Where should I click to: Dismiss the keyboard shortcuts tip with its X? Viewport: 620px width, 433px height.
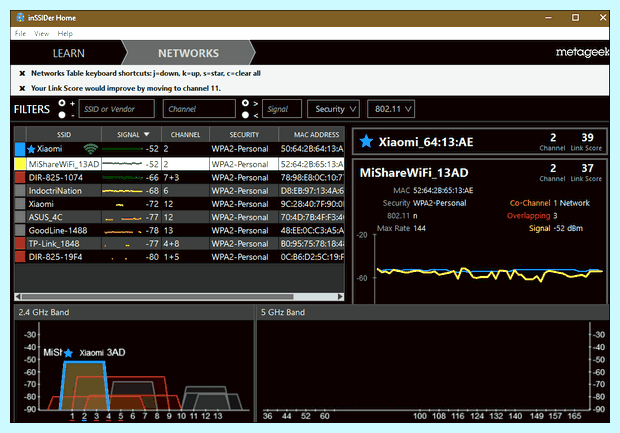[x=22, y=73]
